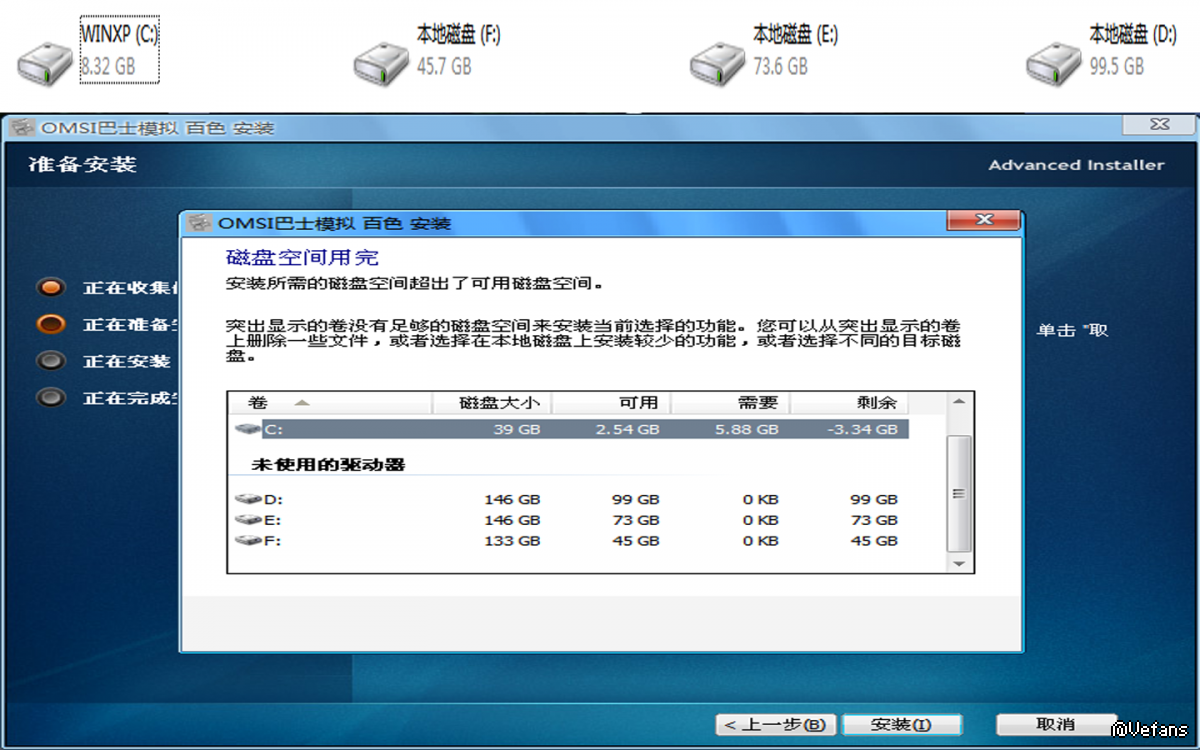
Task: Select the highlighted C: volume row
Action: [570, 429]
